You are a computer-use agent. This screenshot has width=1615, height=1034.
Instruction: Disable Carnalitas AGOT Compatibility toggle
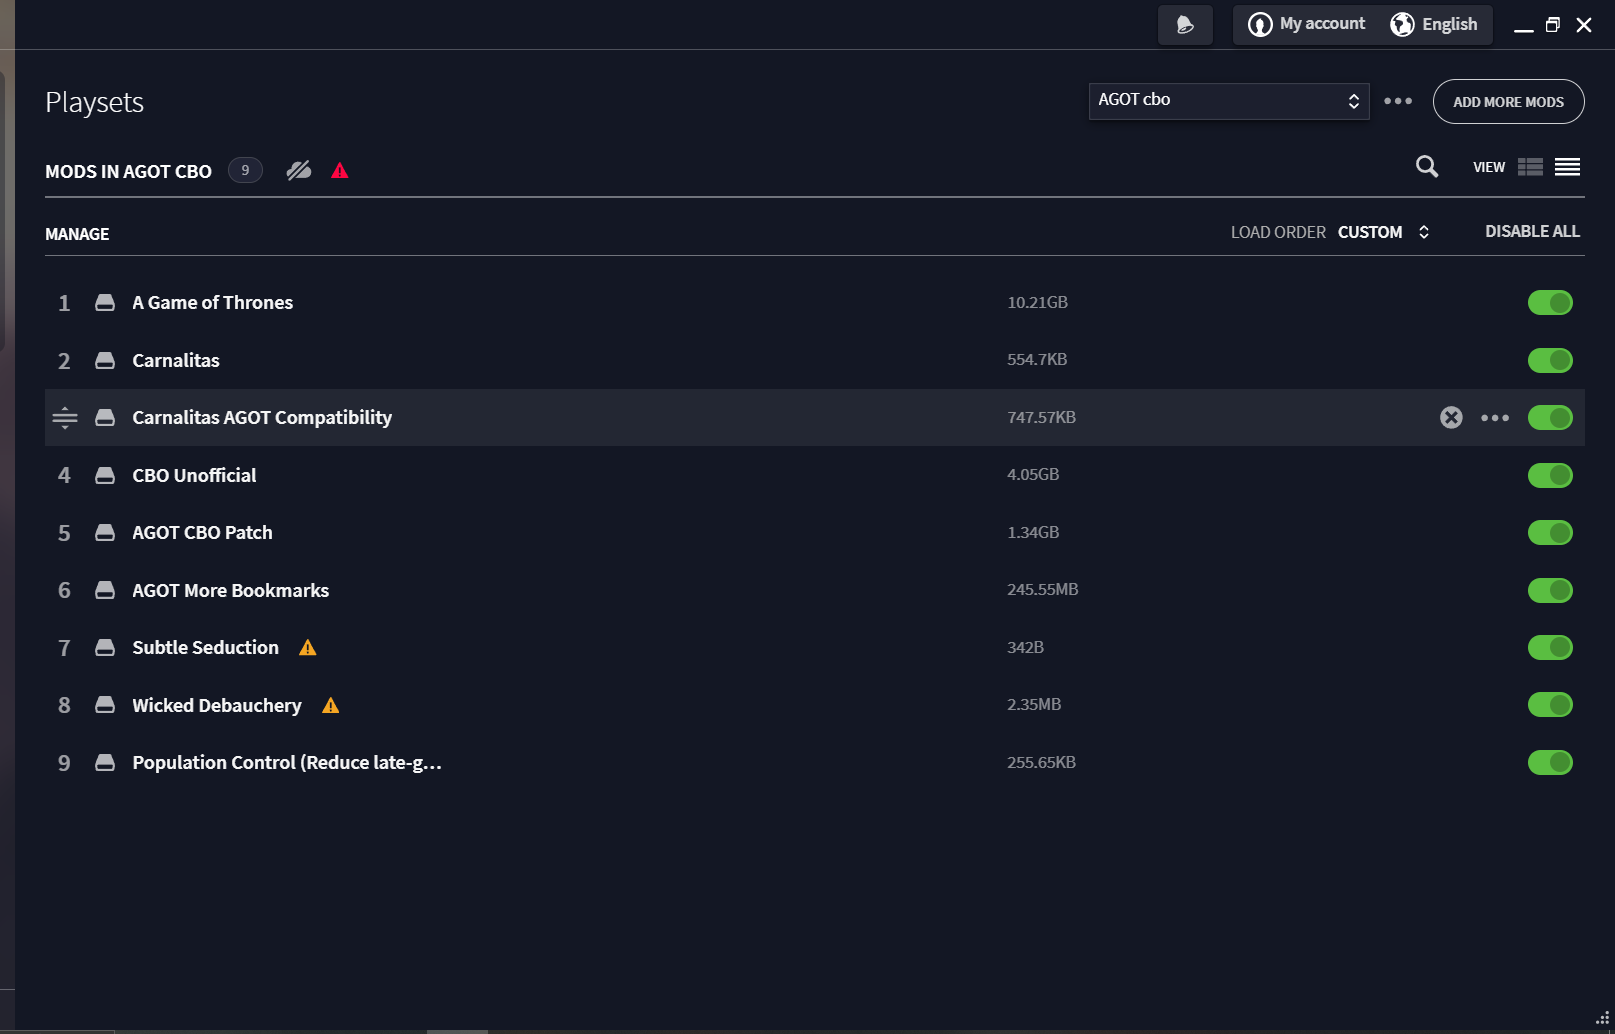1550,418
